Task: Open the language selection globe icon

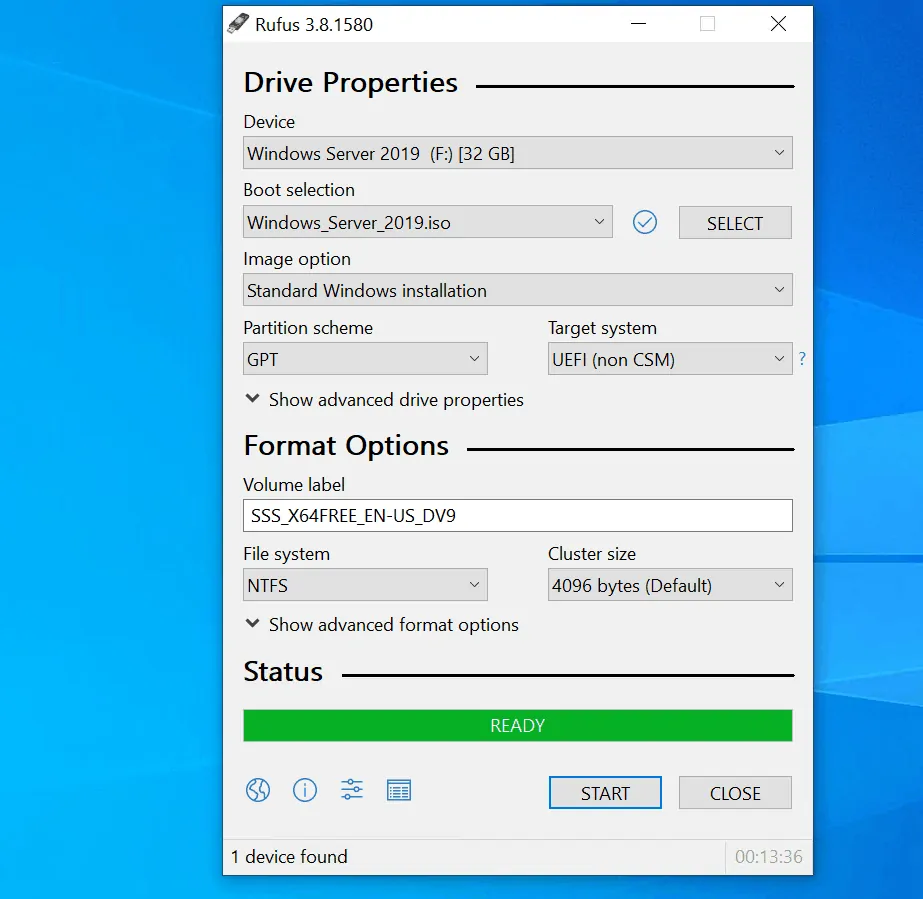Action: point(257,789)
